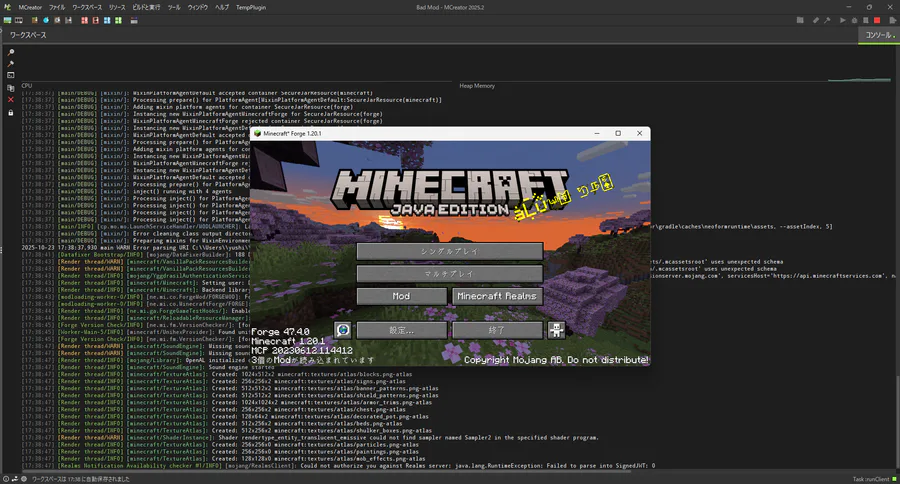
Task: Click the globe language icon in Minecraft
Action: (x=343, y=330)
